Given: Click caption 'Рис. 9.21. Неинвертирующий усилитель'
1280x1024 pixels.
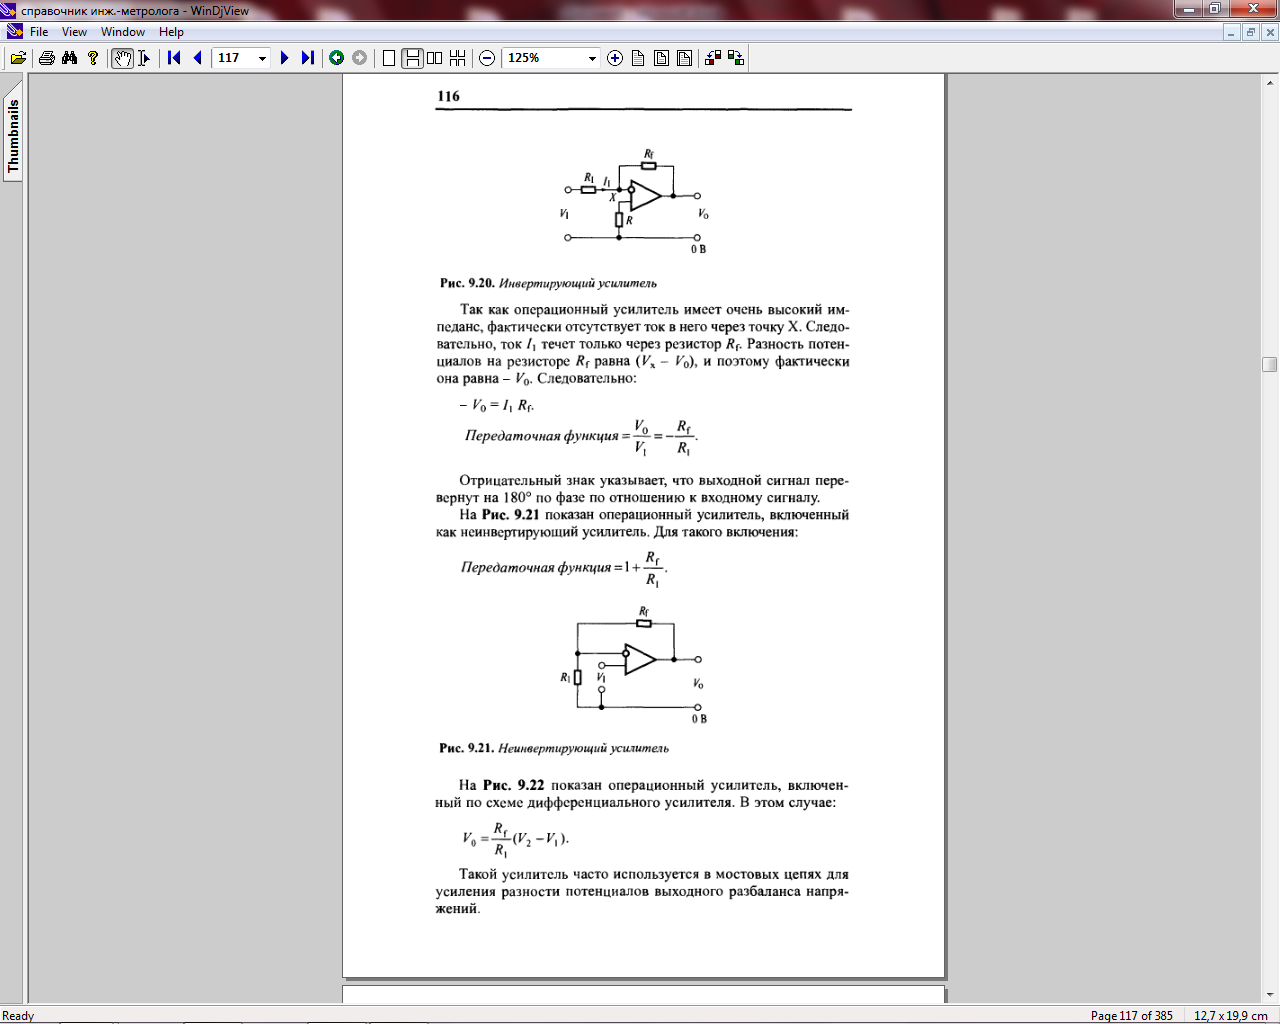Looking at the screenshot, I should tap(554, 748).
